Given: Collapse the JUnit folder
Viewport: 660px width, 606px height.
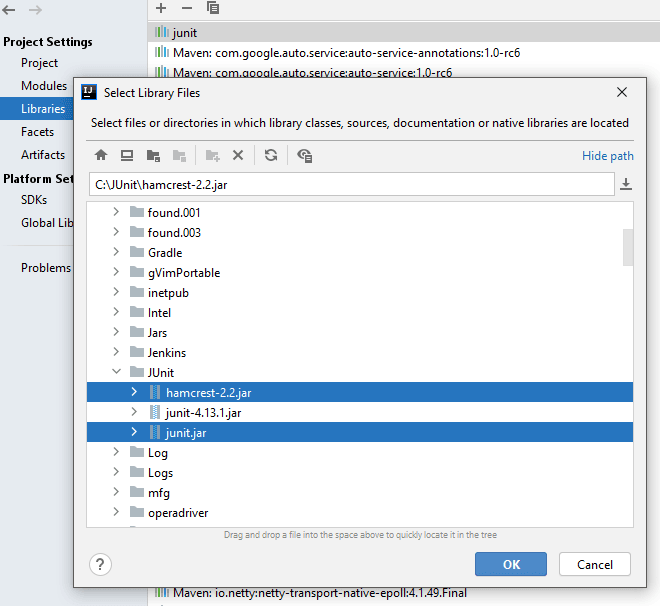Looking at the screenshot, I should [116, 372].
